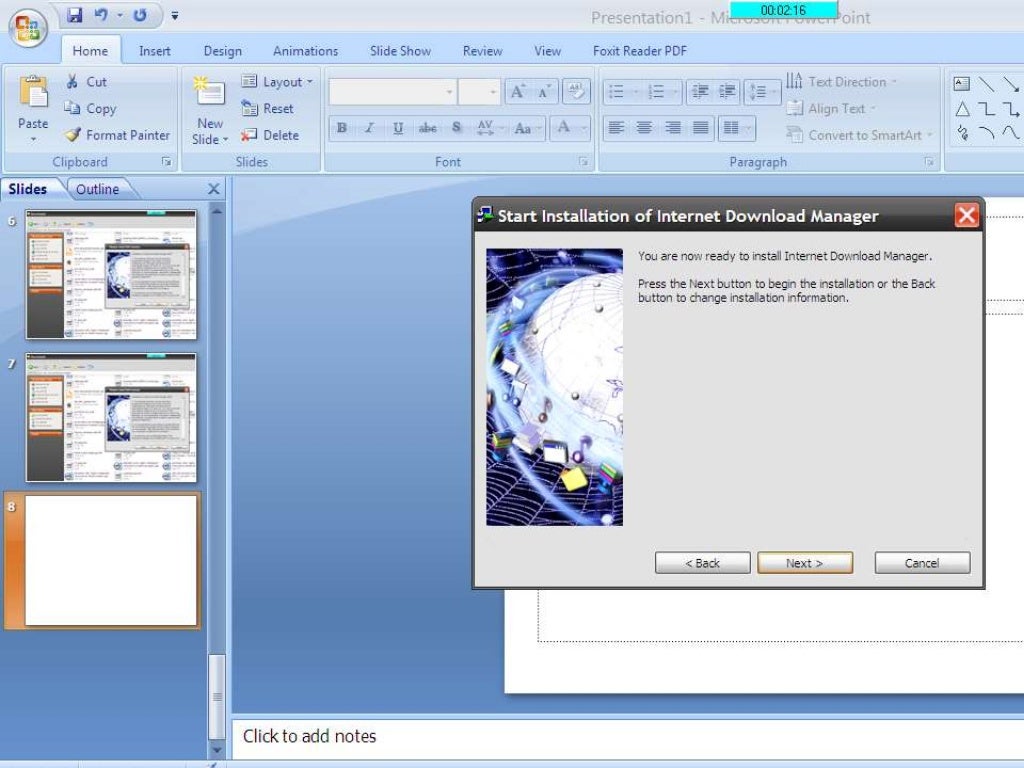
Task: Select slide 7 thumbnail
Action: [x=111, y=417]
